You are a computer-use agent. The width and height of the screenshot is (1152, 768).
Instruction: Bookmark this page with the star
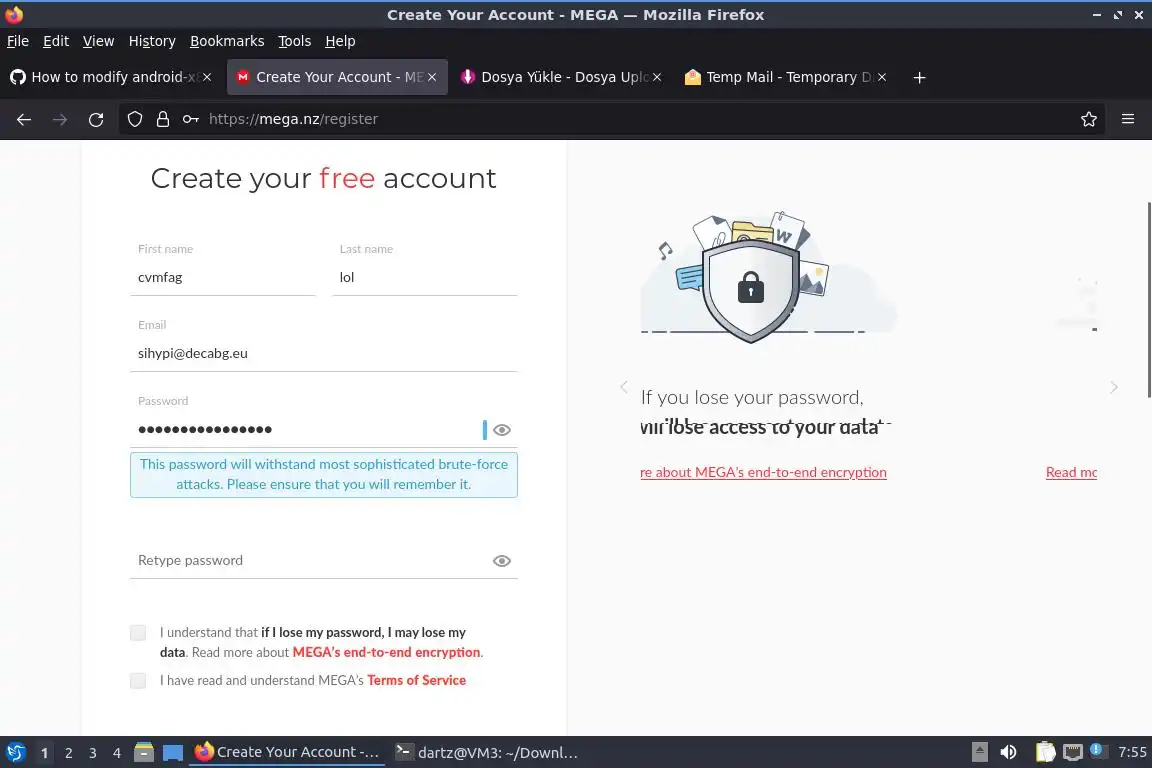[x=1089, y=119]
